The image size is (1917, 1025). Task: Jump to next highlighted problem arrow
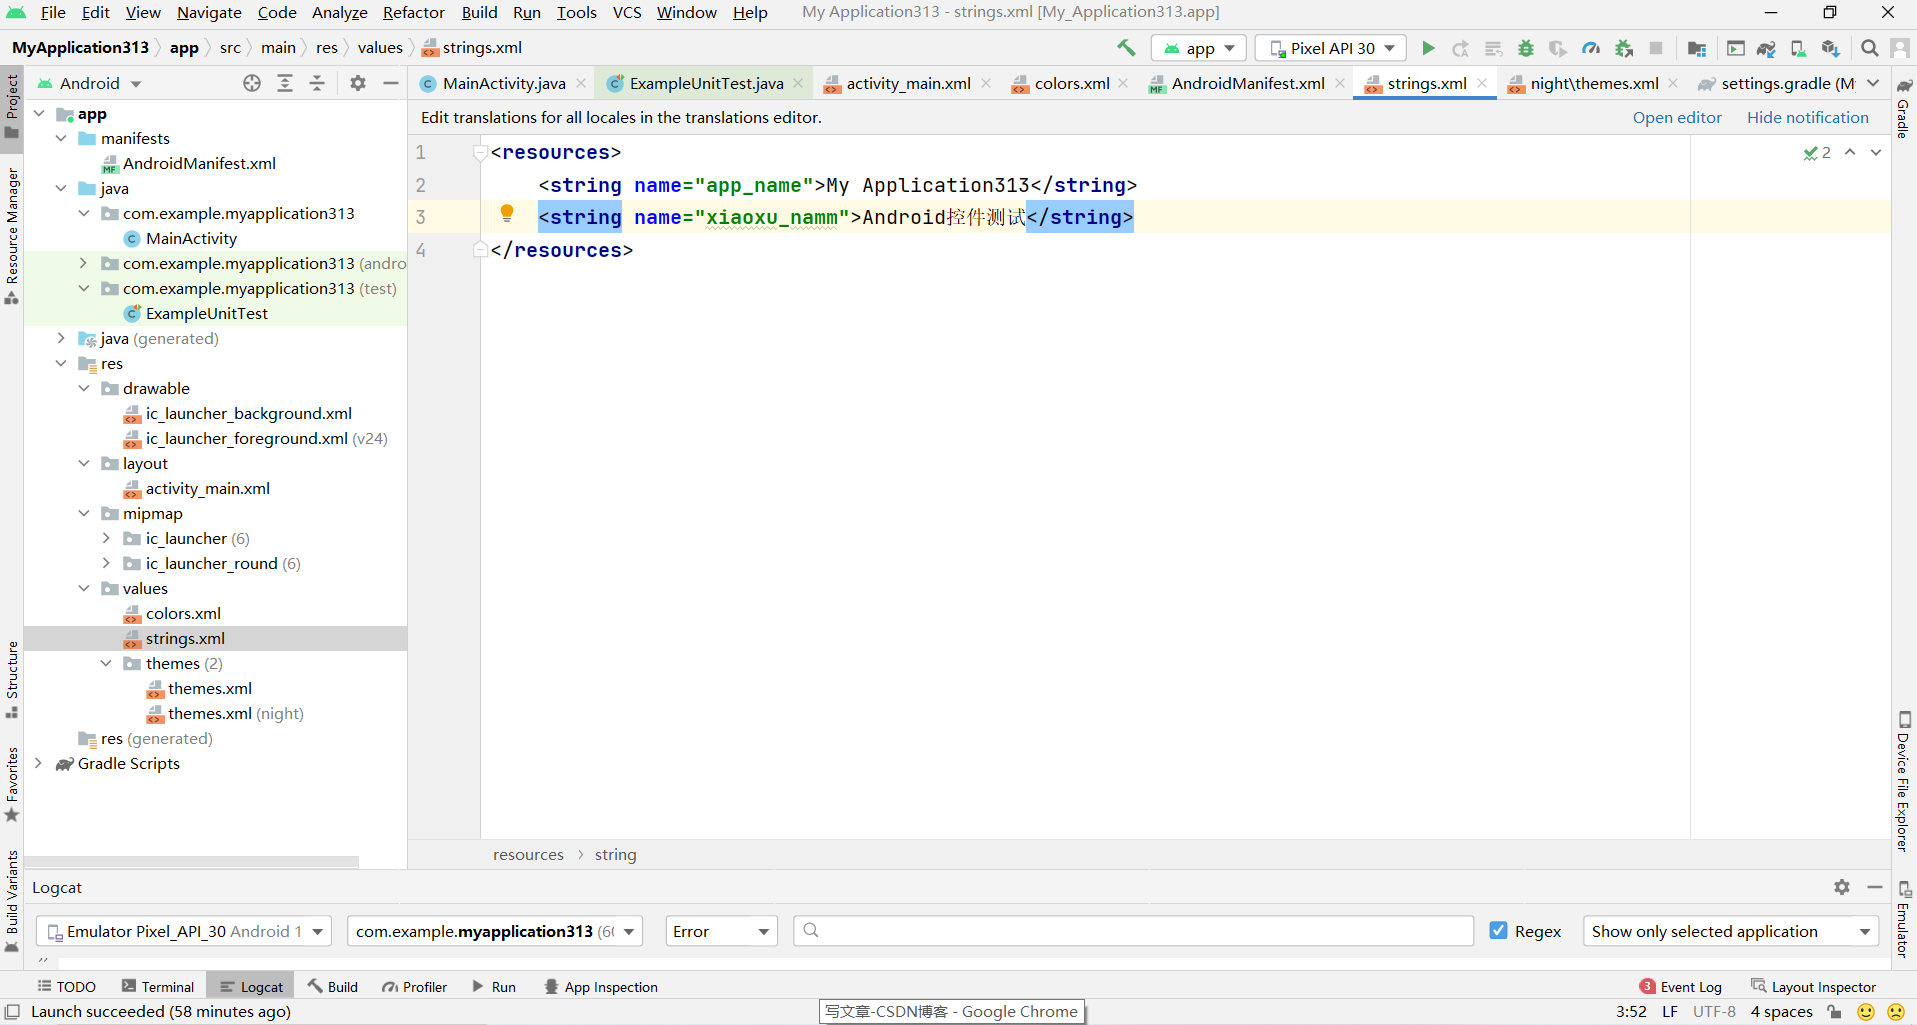[x=1876, y=152]
